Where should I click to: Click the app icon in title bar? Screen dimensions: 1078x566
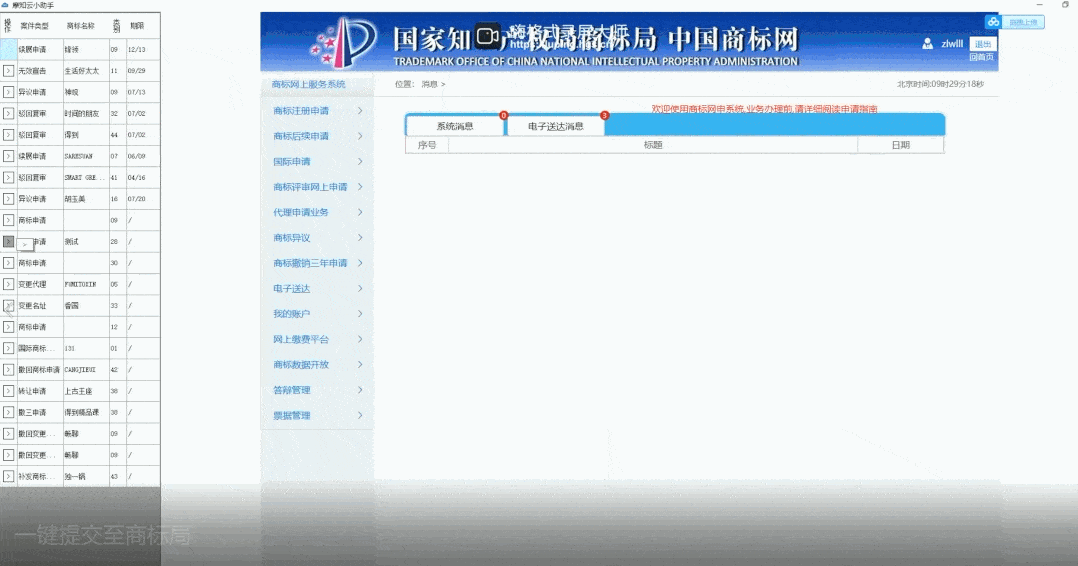6,5
